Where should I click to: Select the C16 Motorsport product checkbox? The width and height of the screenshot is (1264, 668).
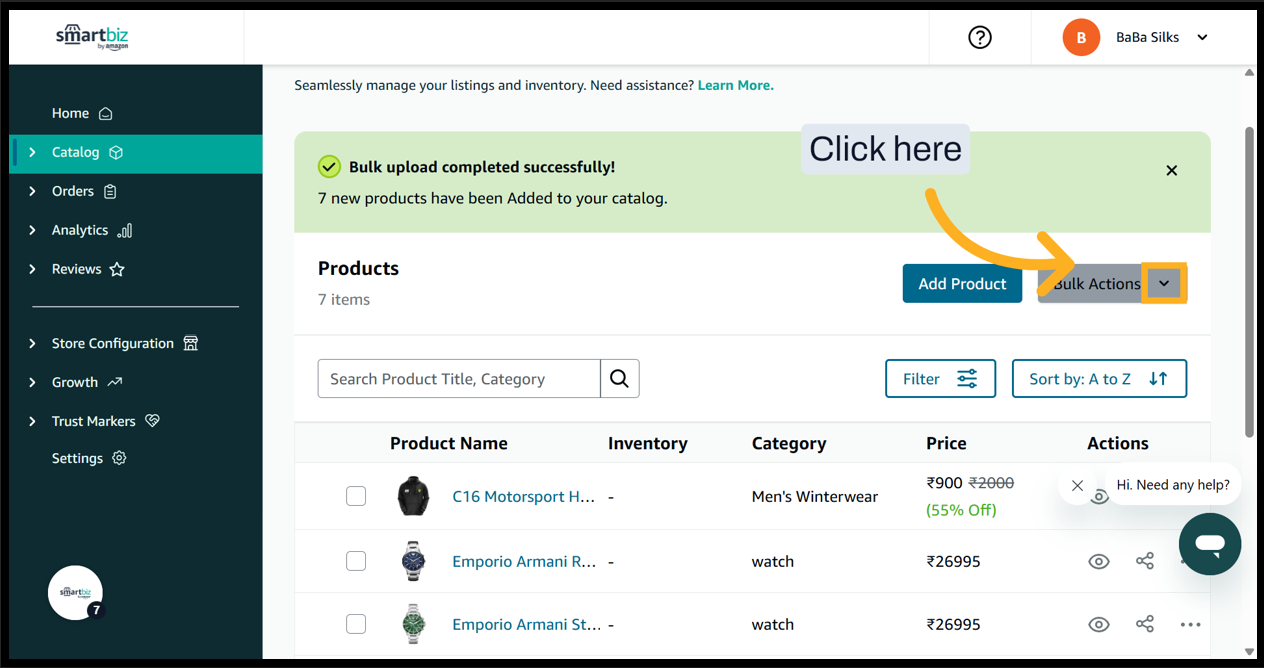pos(356,496)
